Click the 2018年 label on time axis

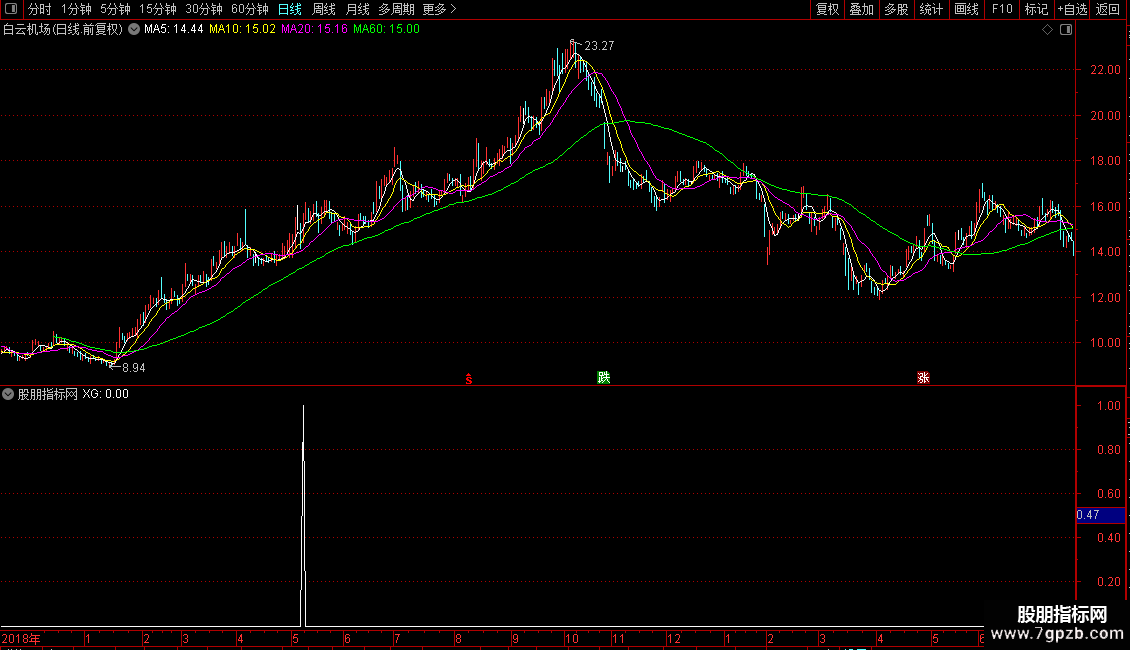coord(21,638)
